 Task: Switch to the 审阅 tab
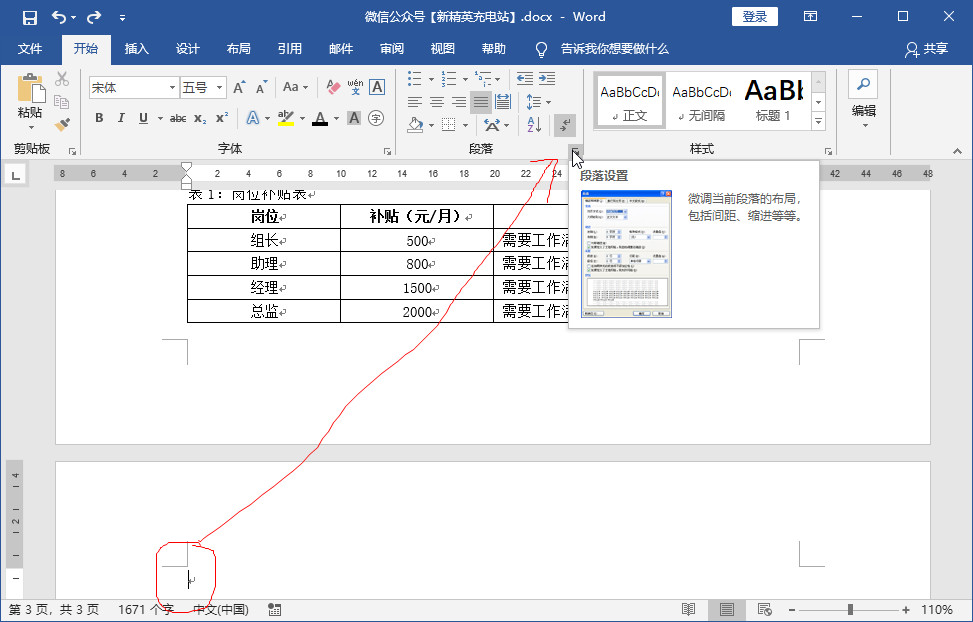point(392,48)
